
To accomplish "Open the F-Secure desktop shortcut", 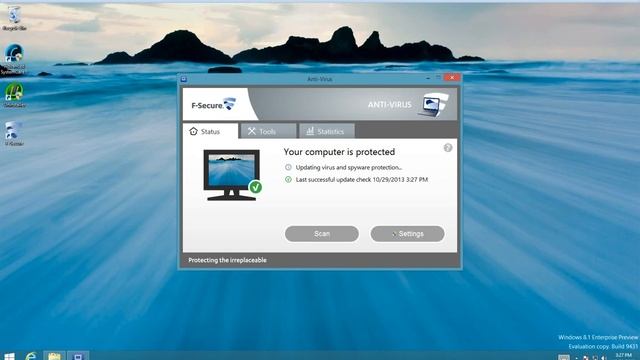I will (14, 133).
